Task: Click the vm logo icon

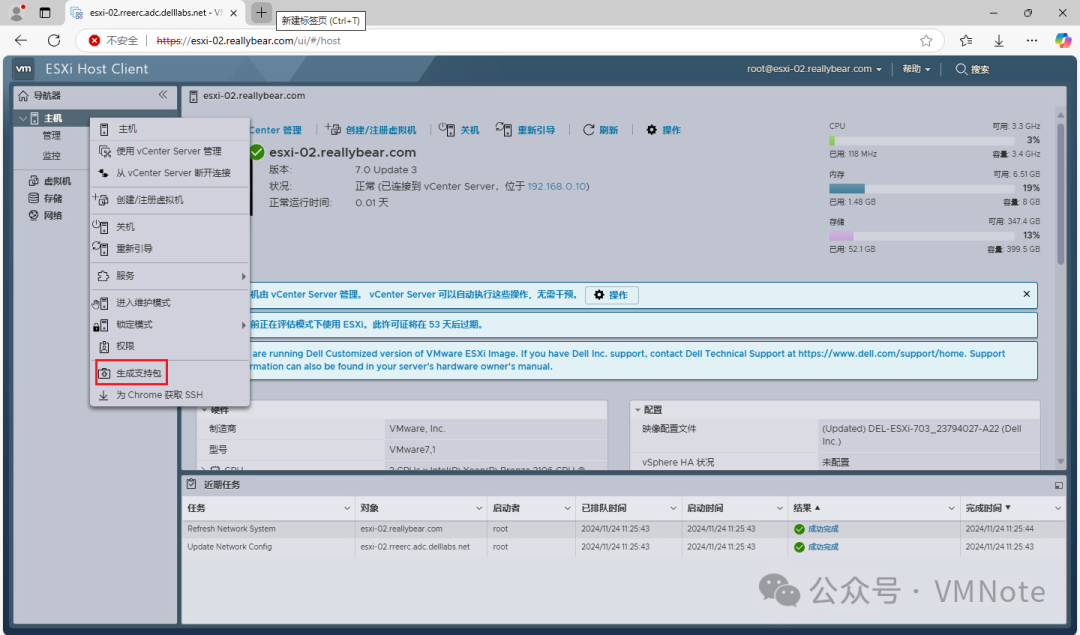Action: (x=23, y=68)
